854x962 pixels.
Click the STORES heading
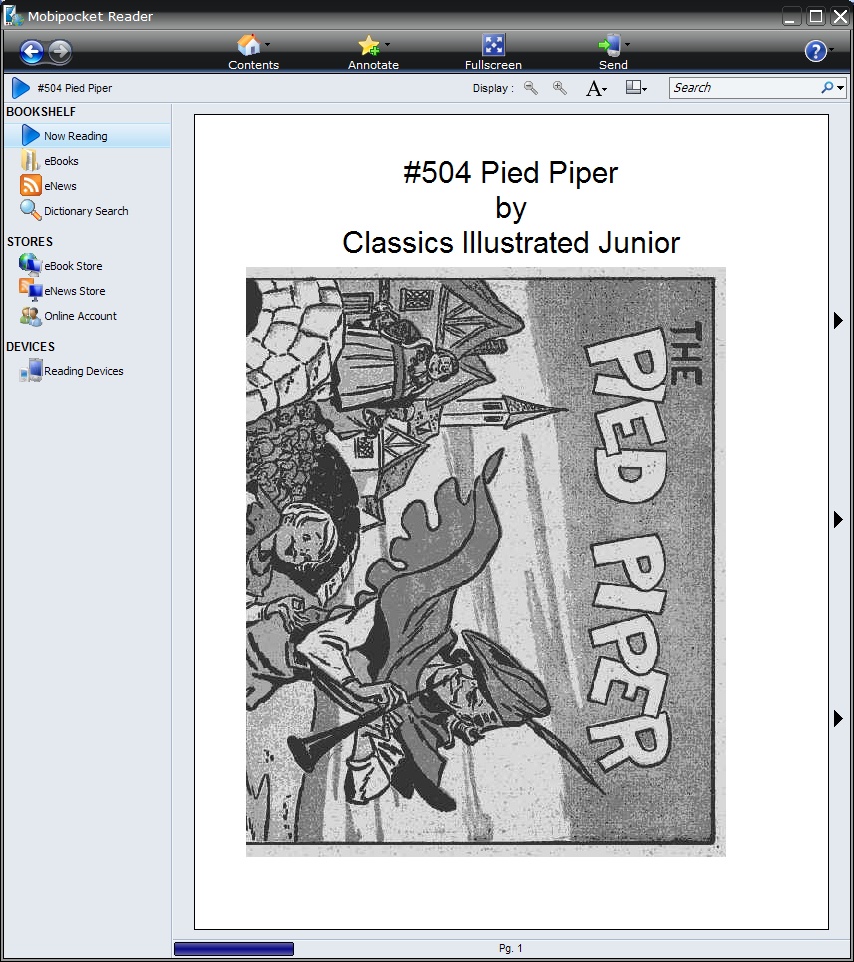point(30,242)
